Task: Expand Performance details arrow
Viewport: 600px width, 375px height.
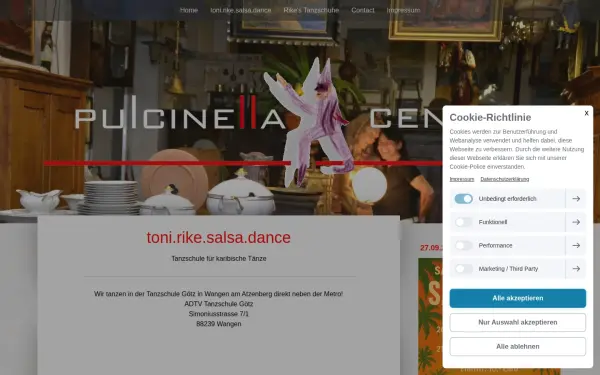Action: pos(576,245)
